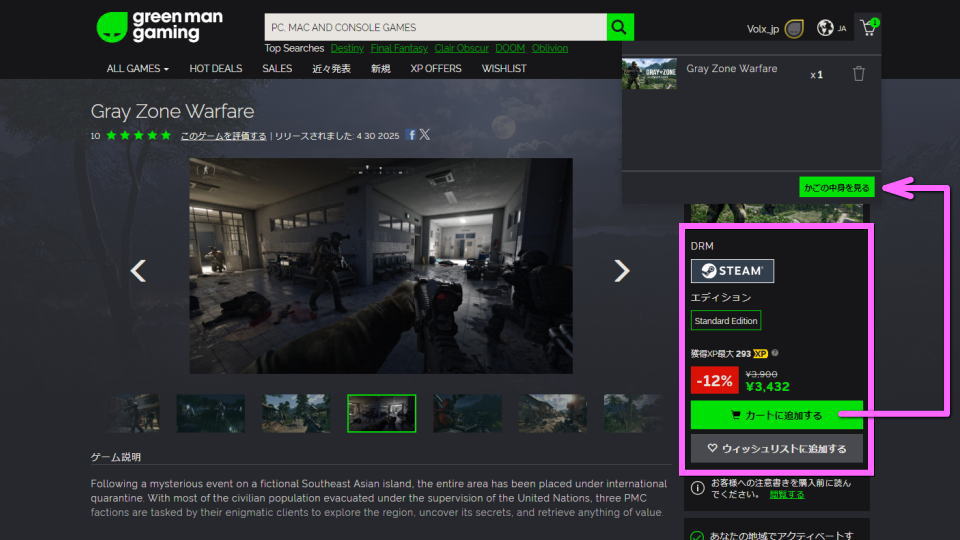Open Final Fantasy top search link
This screenshot has height=540, width=960.
pyautogui.click(x=399, y=48)
